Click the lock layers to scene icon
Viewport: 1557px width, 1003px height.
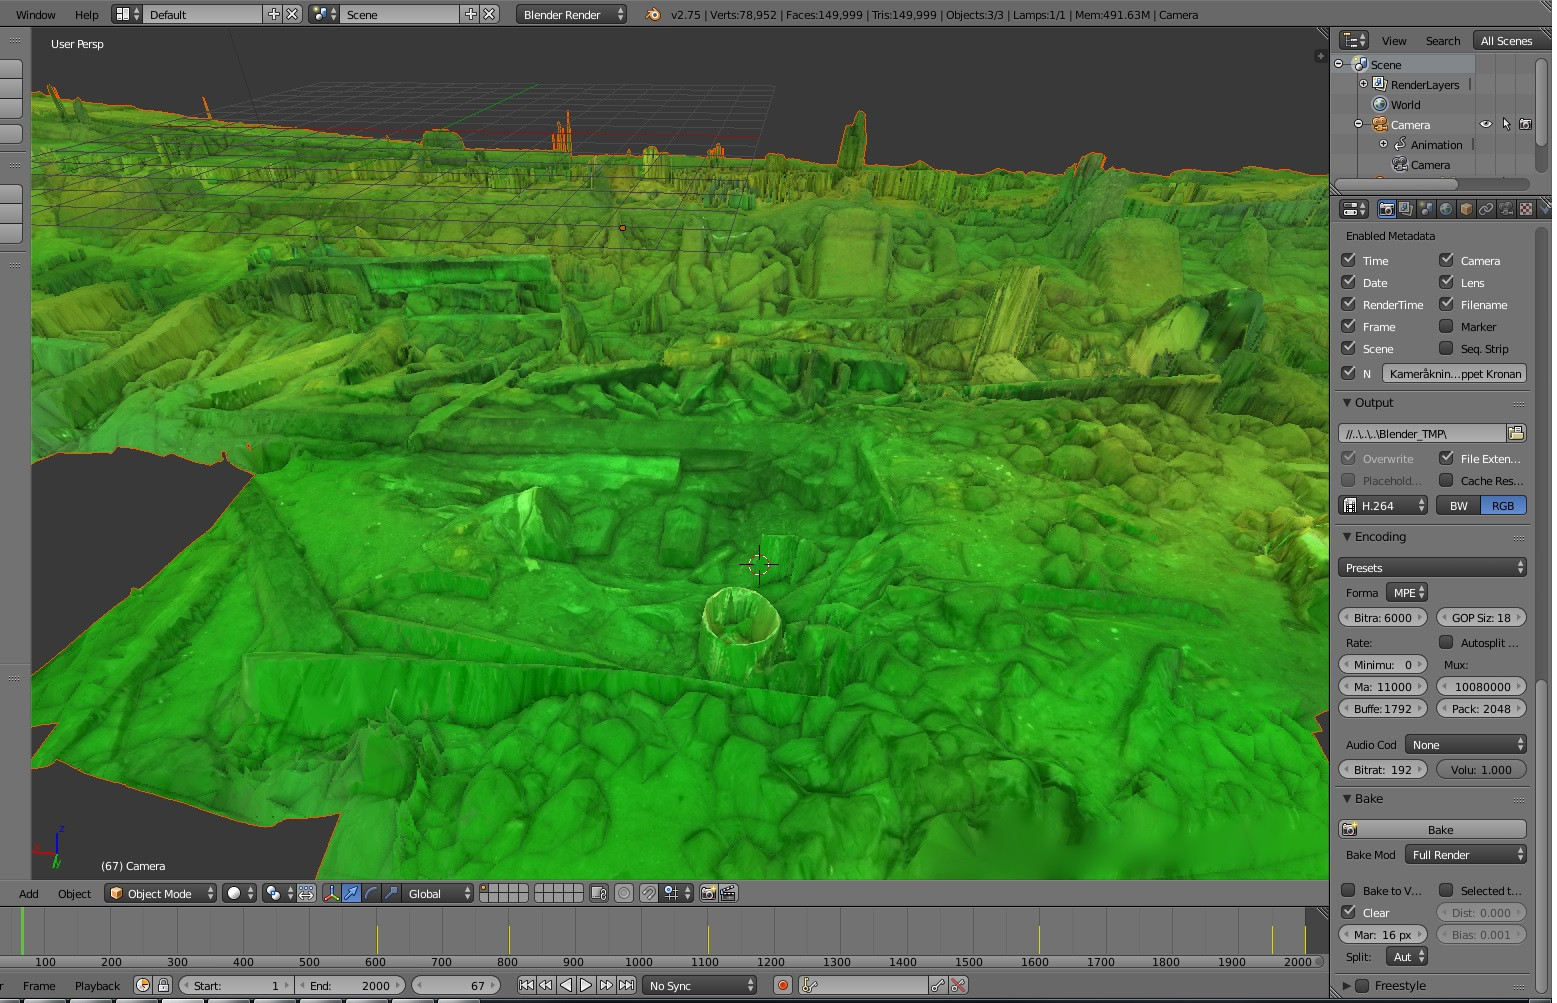599,893
